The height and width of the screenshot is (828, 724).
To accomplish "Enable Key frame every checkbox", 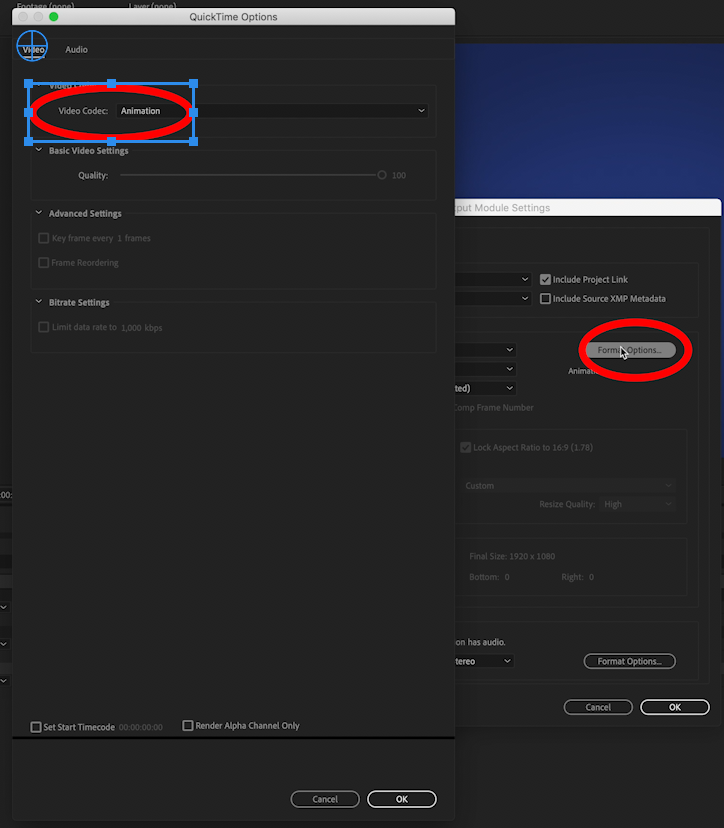I will pyautogui.click(x=43, y=239).
